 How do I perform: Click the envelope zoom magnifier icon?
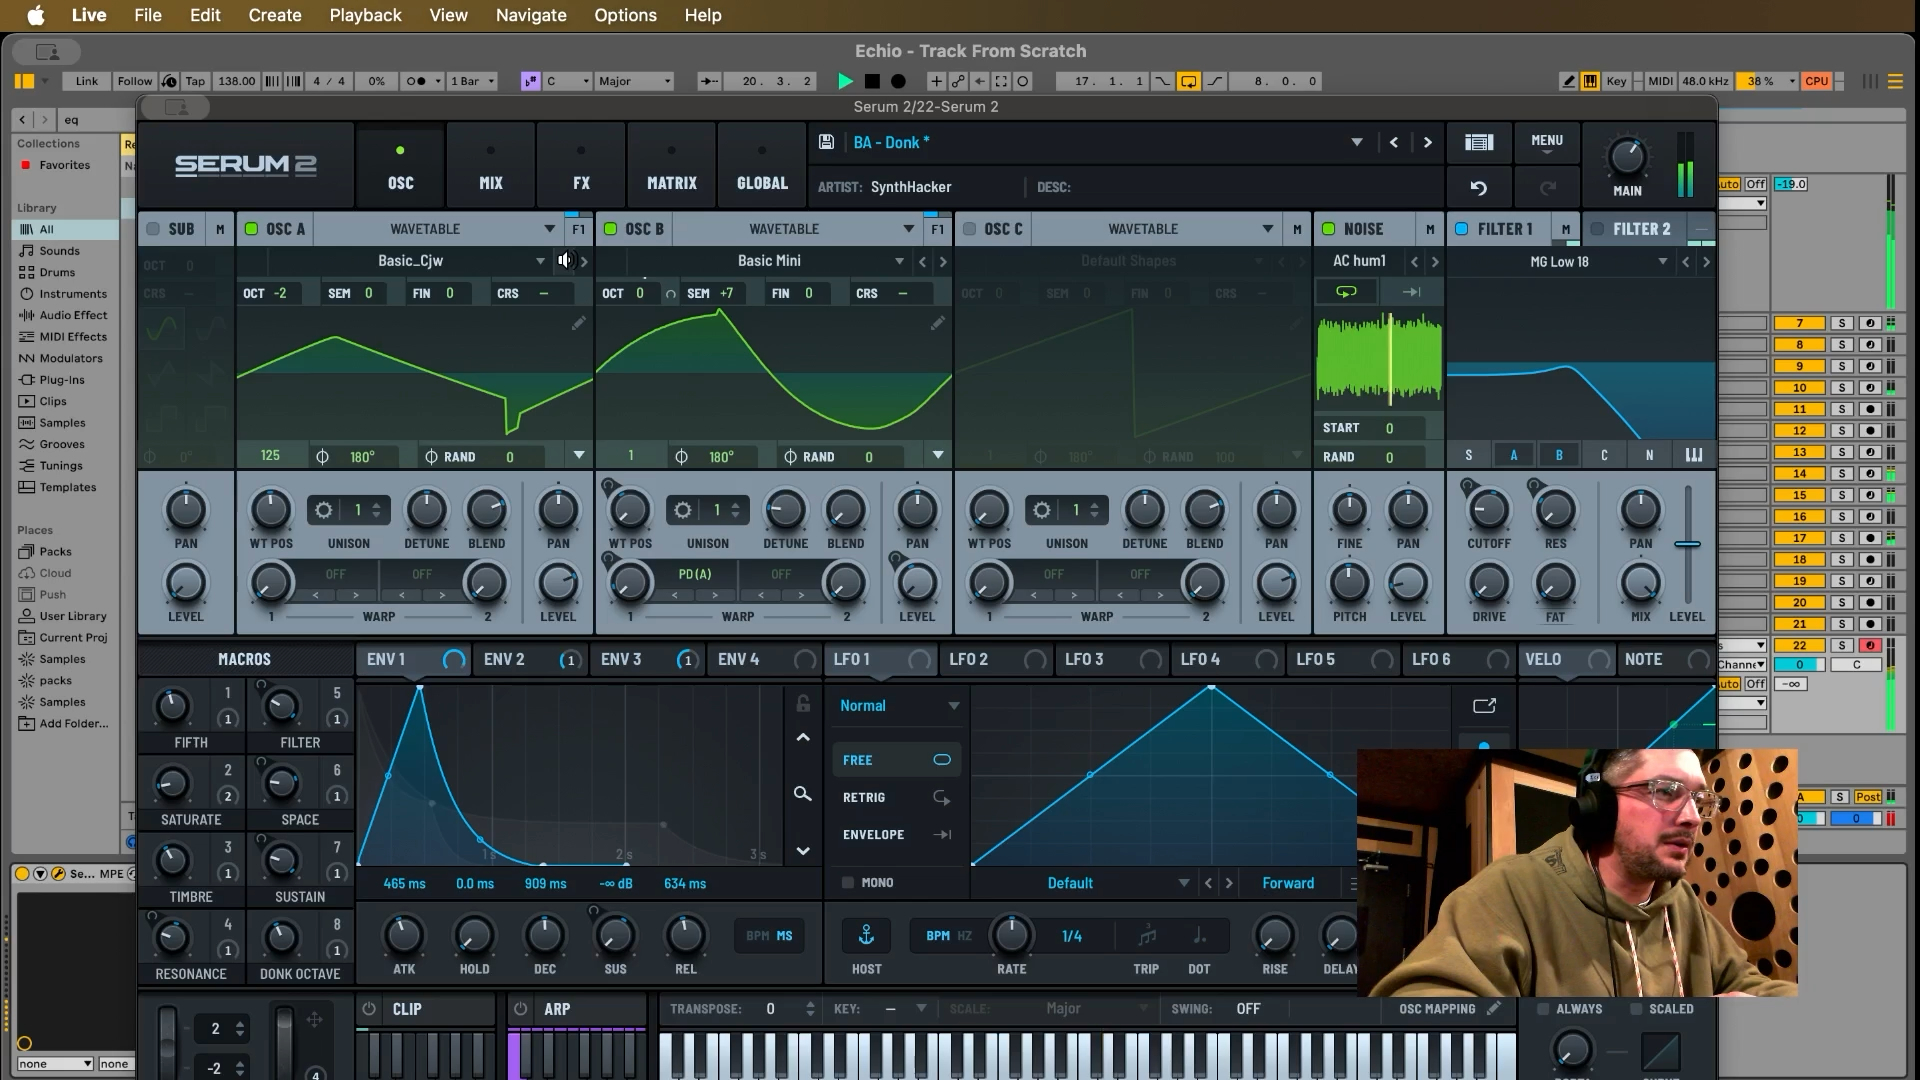tap(802, 793)
